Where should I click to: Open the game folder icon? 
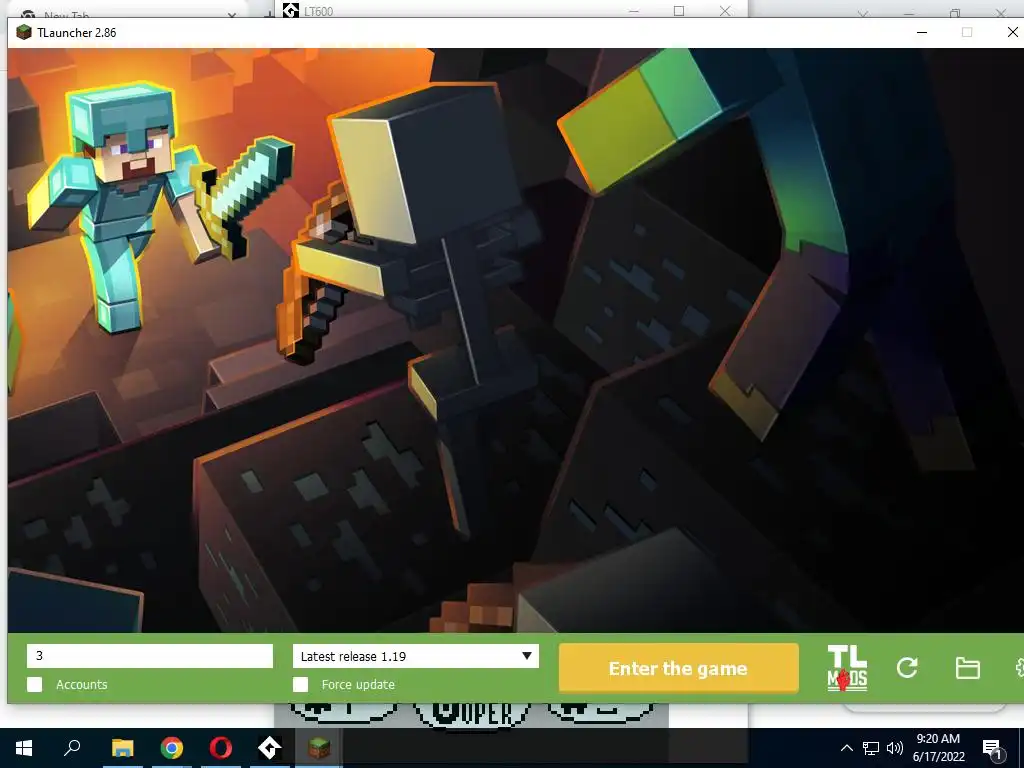967,668
